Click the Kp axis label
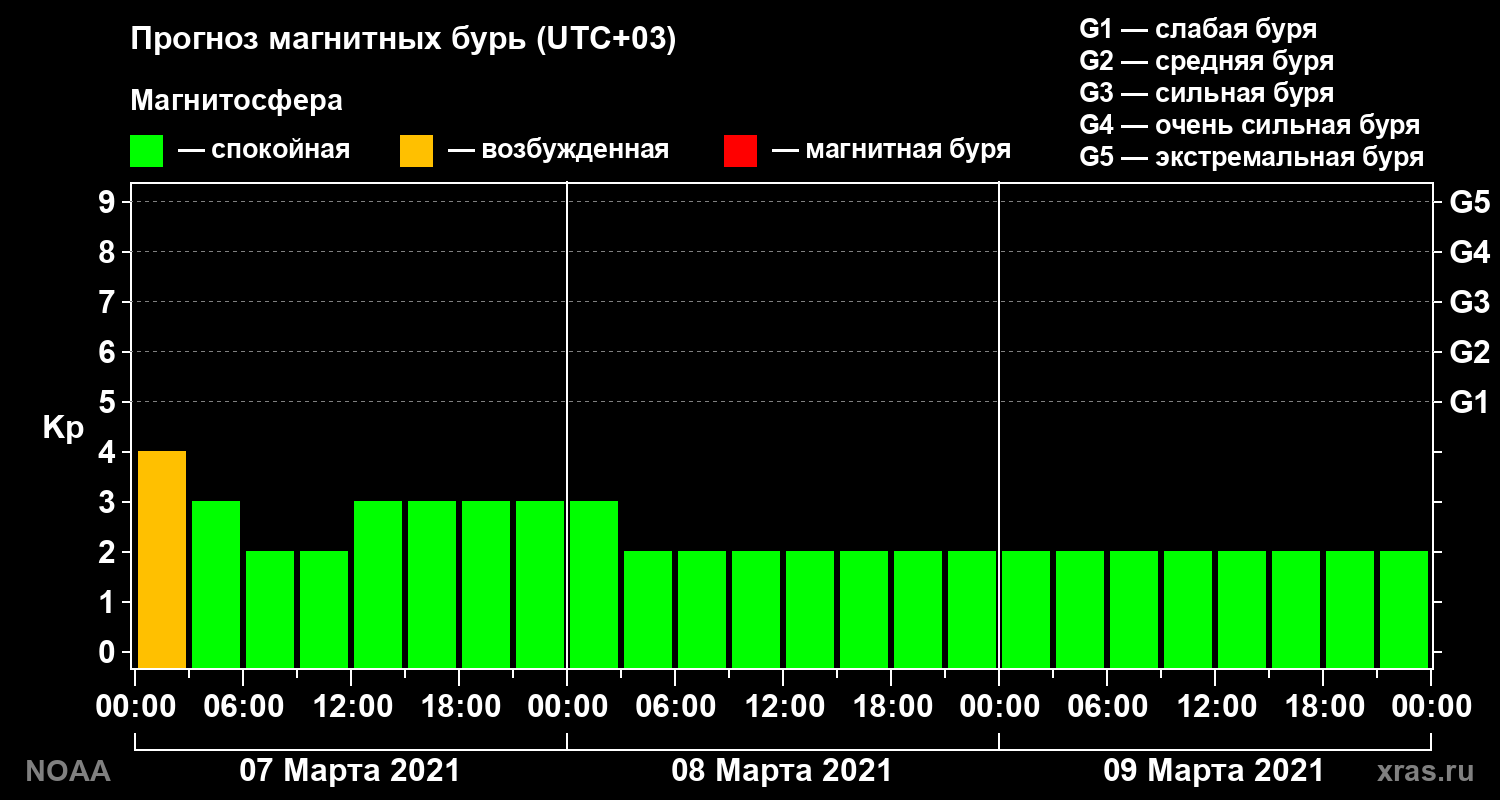The width and height of the screenshot is (1500, 800). point(63,428)
